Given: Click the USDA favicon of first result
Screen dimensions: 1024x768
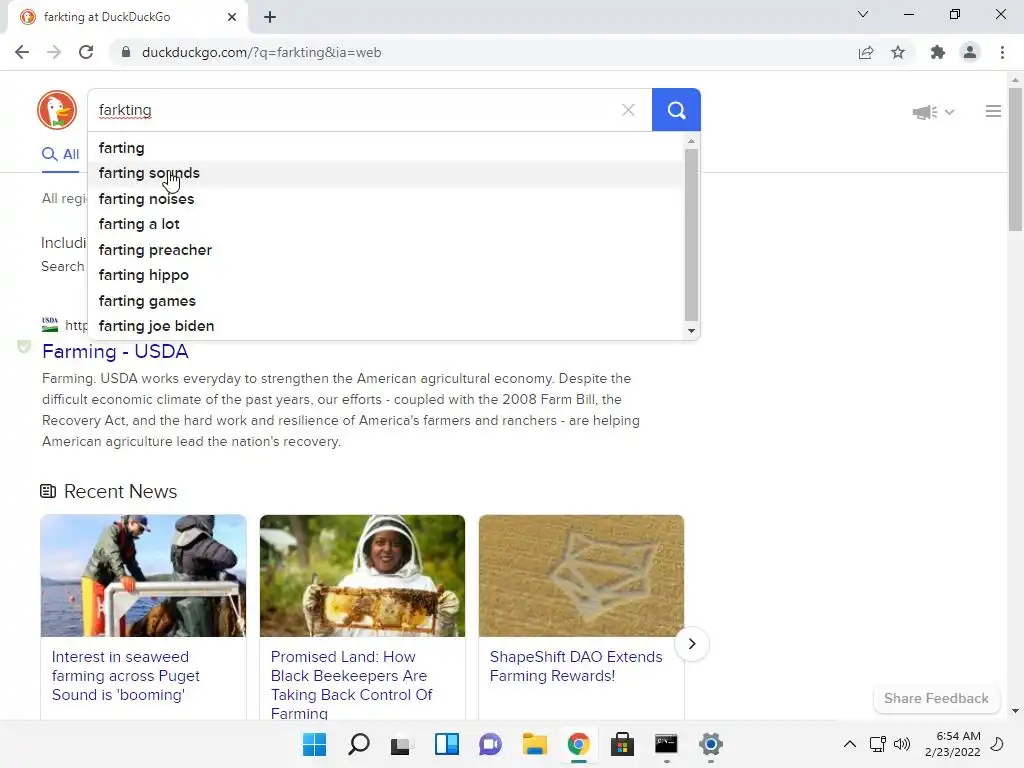Looking at the screenshot, I should click(50, 325).
